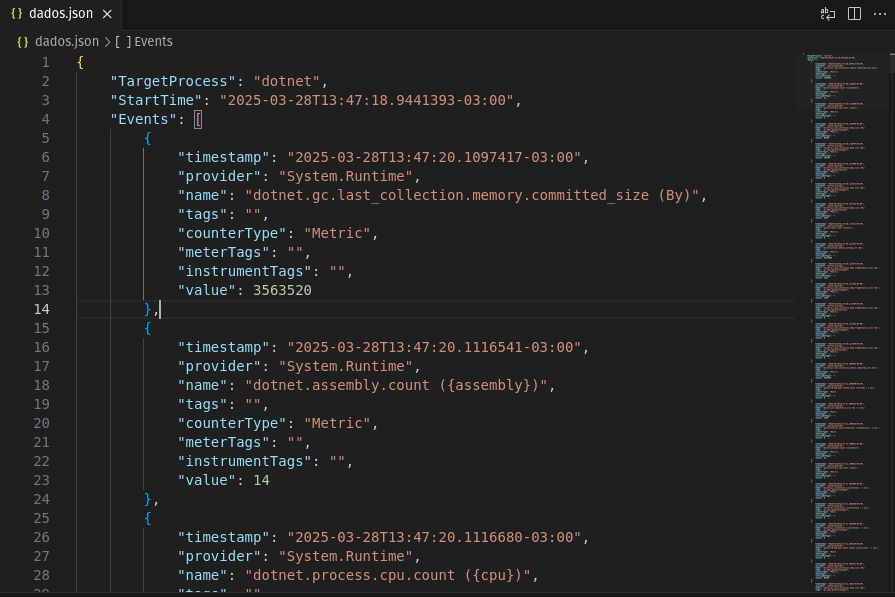Click the "Events" key on line 4
Viewport: 895px width, 597px height.
tap(143, 119)
